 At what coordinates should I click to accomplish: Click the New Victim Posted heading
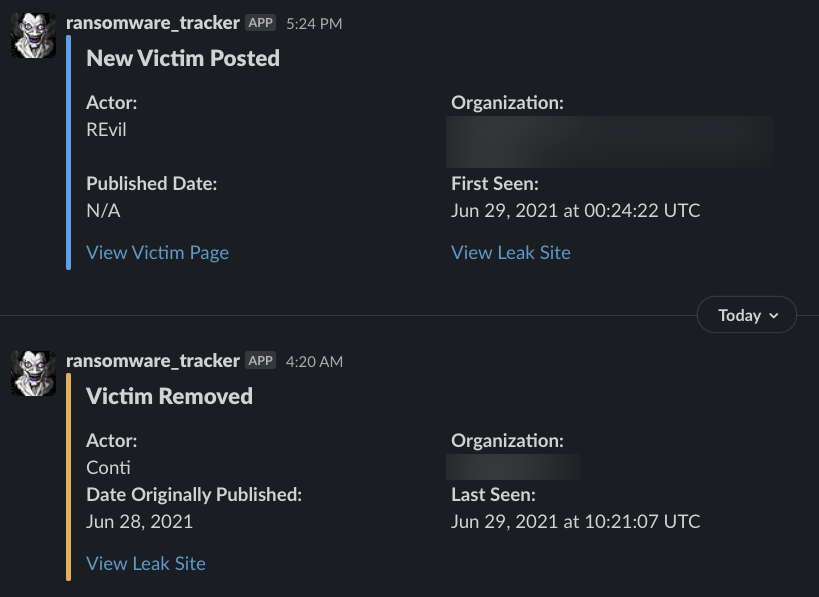pyautogui.click(x=183, y=58)
